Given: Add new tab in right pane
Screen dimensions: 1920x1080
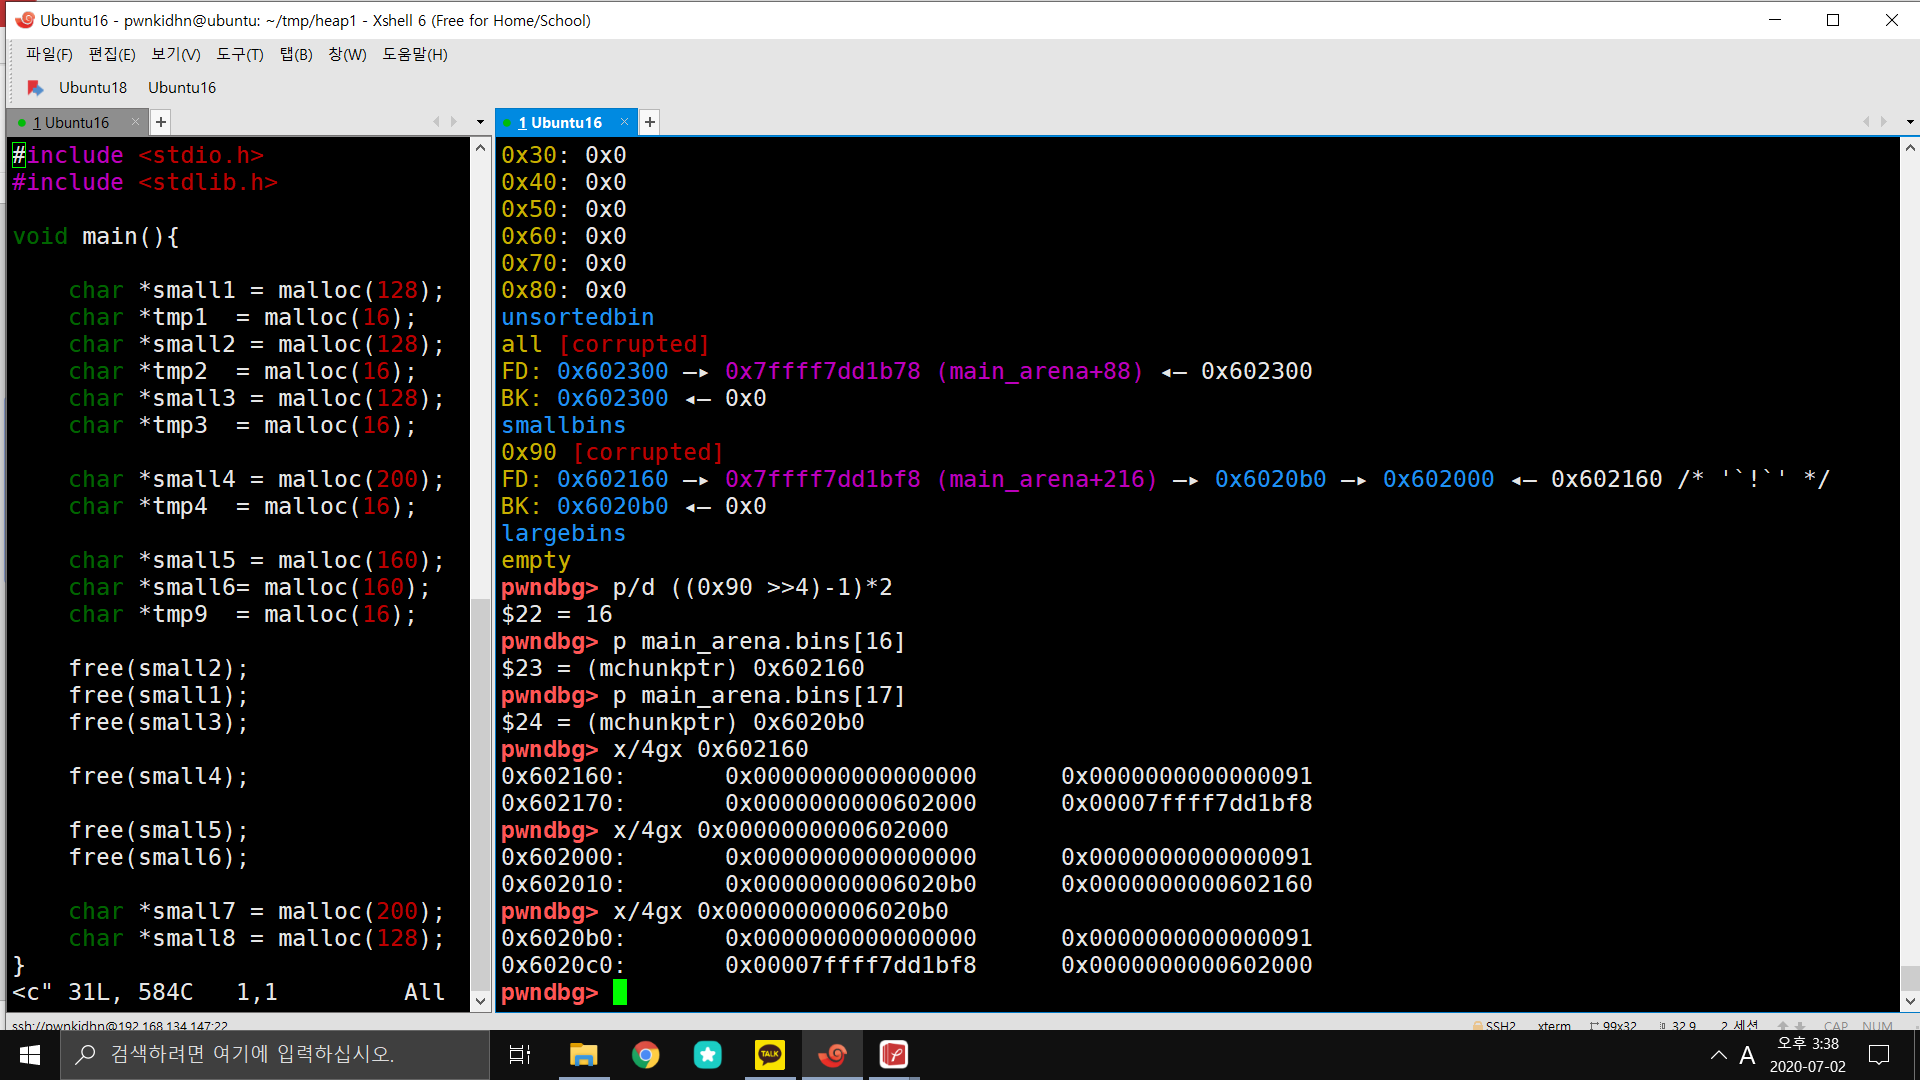Looking at the screenshot, I should point(650,122).
